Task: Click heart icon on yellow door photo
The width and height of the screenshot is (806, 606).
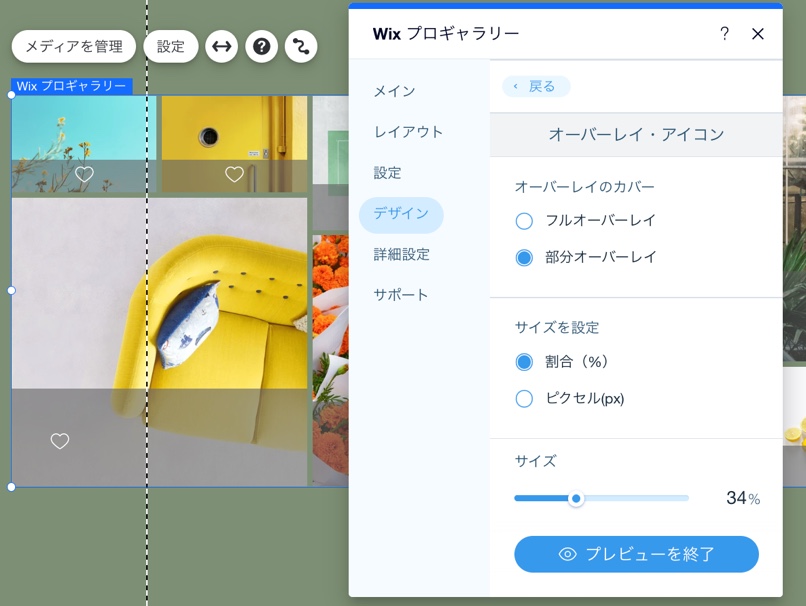Action: click(234, 175)
